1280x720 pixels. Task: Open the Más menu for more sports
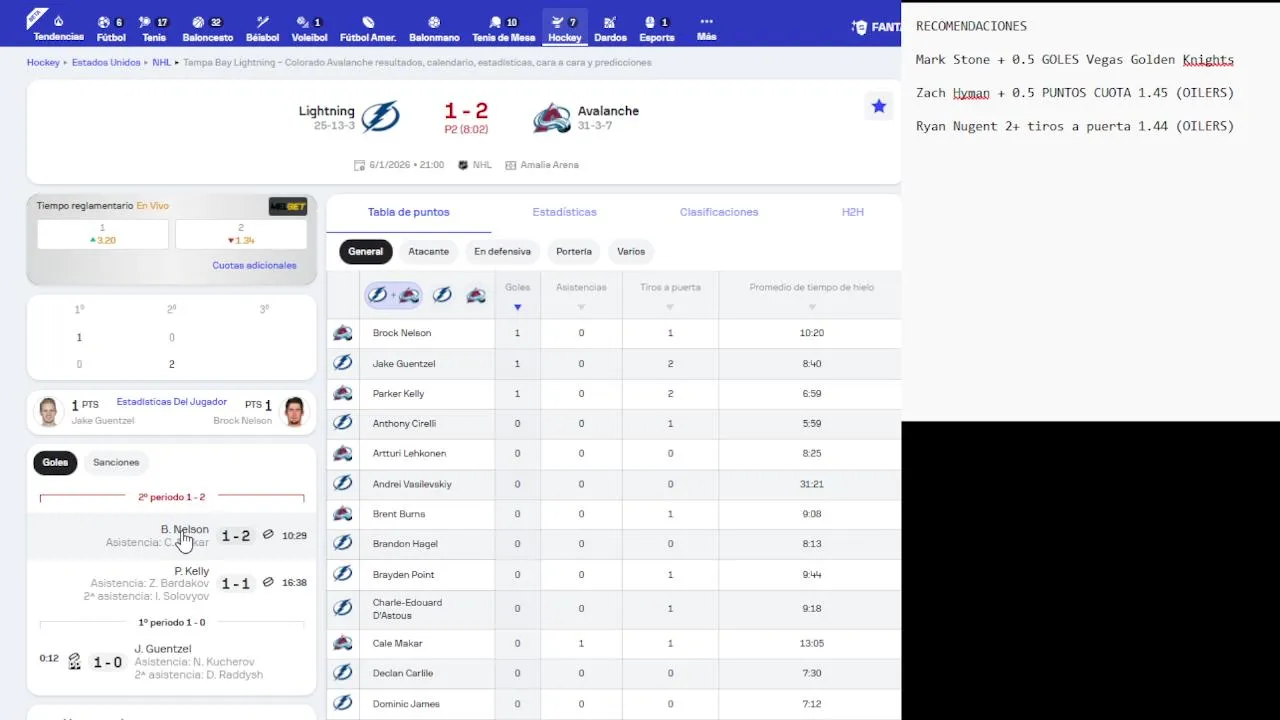tap(706, 28)
